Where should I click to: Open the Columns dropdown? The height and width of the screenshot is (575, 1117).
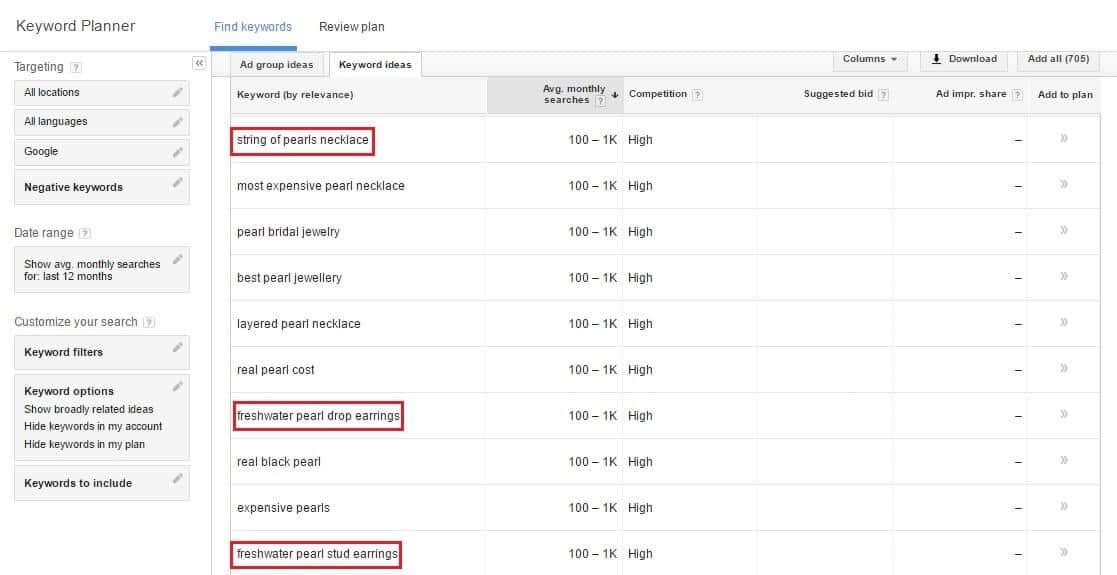pyautogui.click(x=870, y=59)
